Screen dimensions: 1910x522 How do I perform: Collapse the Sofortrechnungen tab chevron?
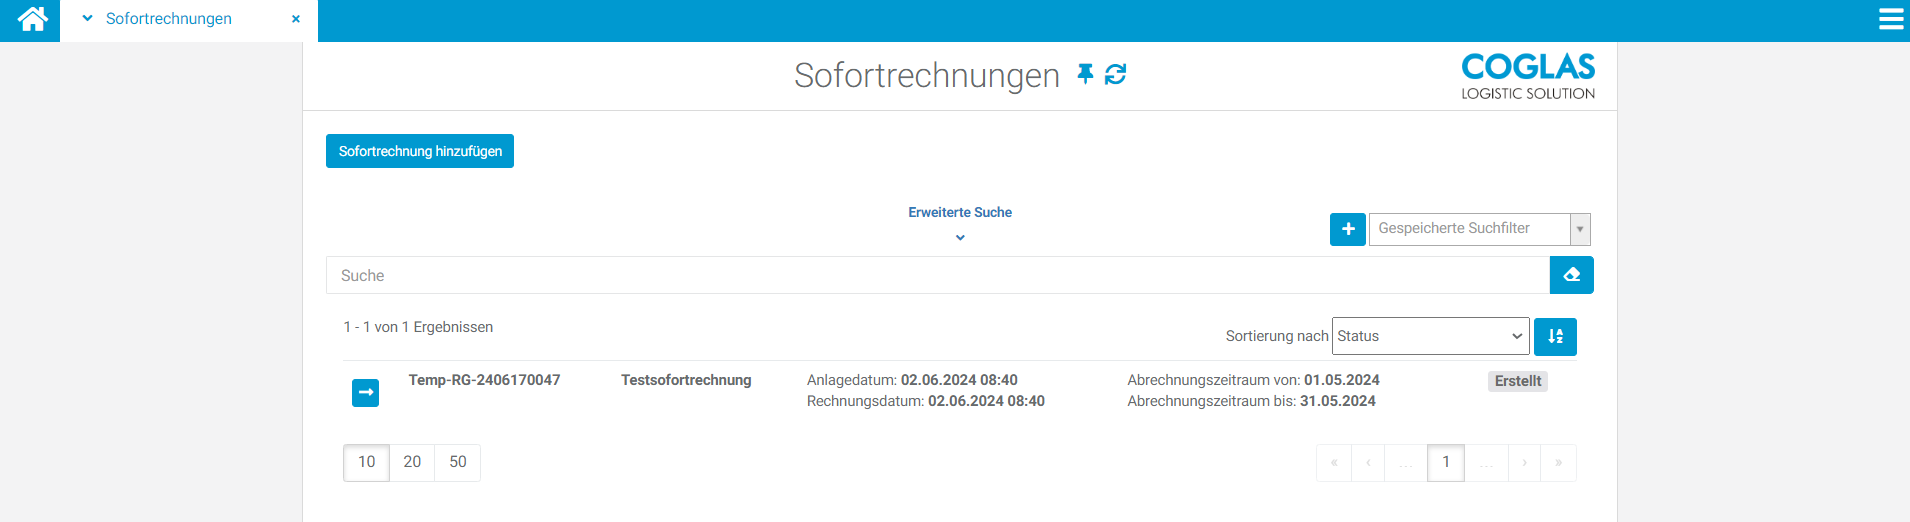click(x=87, y=18)
